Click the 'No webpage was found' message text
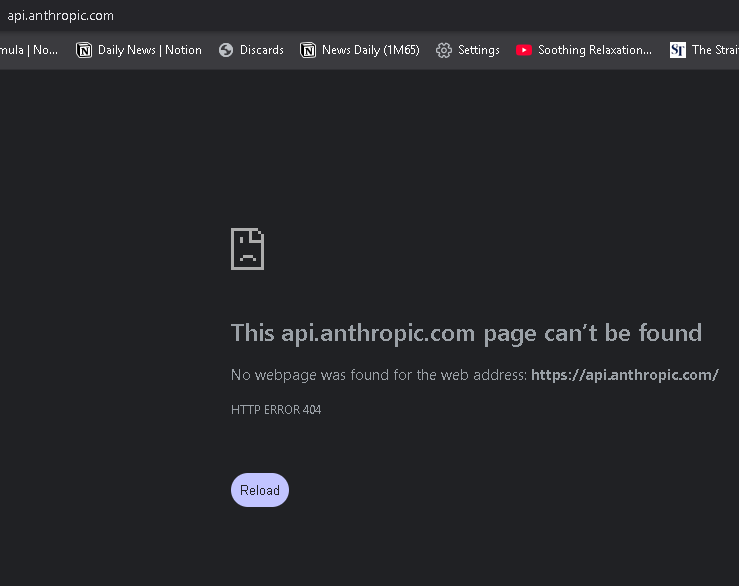The width and height of the screenshot is (739, 586). [378, 375]
